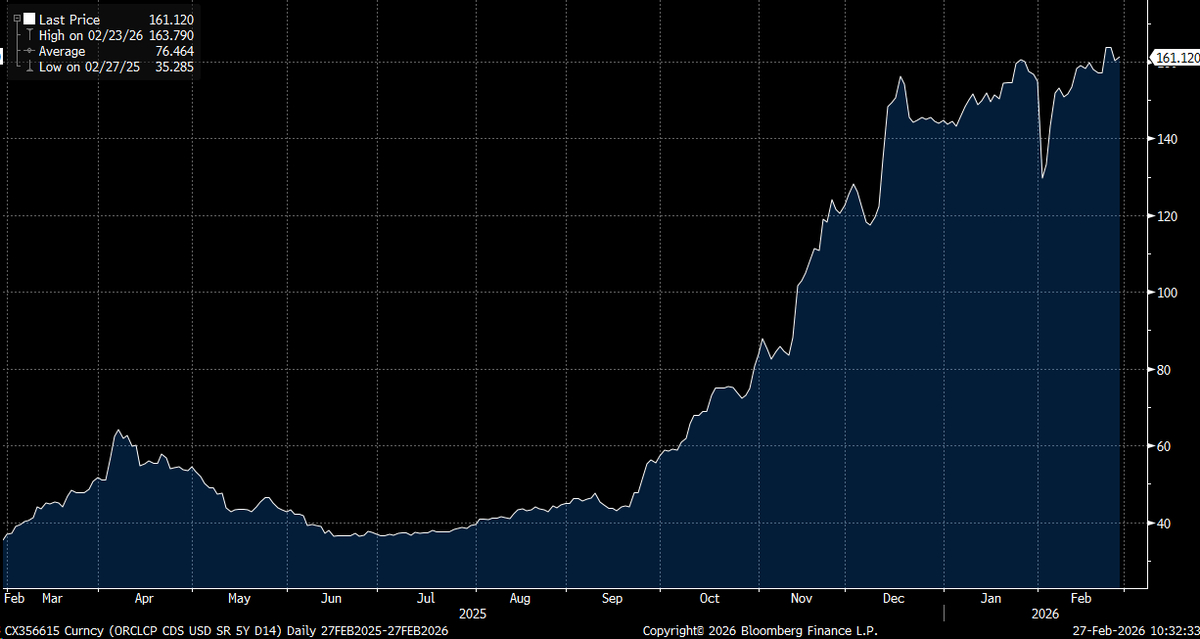Select the Sep month label on x-axis
The height and width of the screenshot is (639, 1200).
click(612, 598)
